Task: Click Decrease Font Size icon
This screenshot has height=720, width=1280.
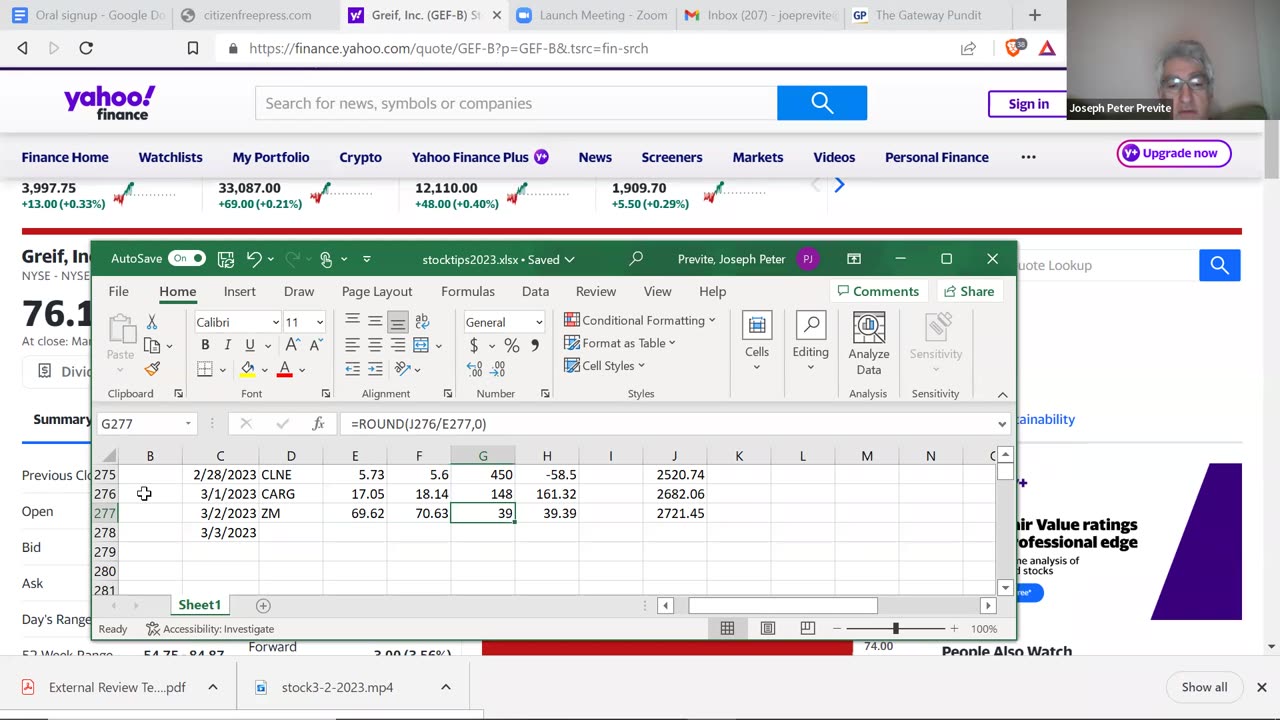Action: click(x=316, y=345)
